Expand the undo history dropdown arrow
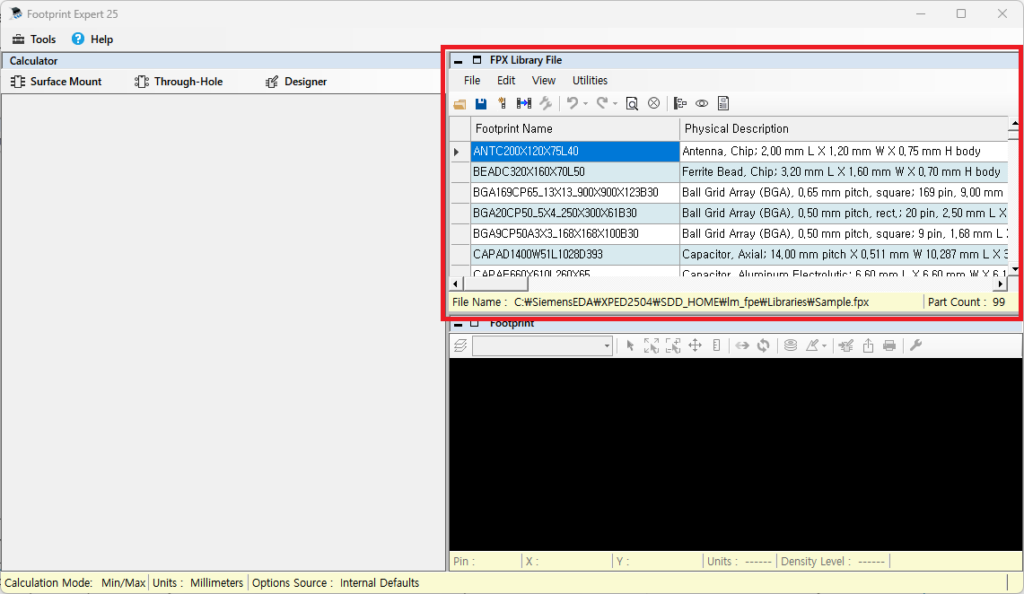The image size is (1024, 594). (x=585, y=103)
